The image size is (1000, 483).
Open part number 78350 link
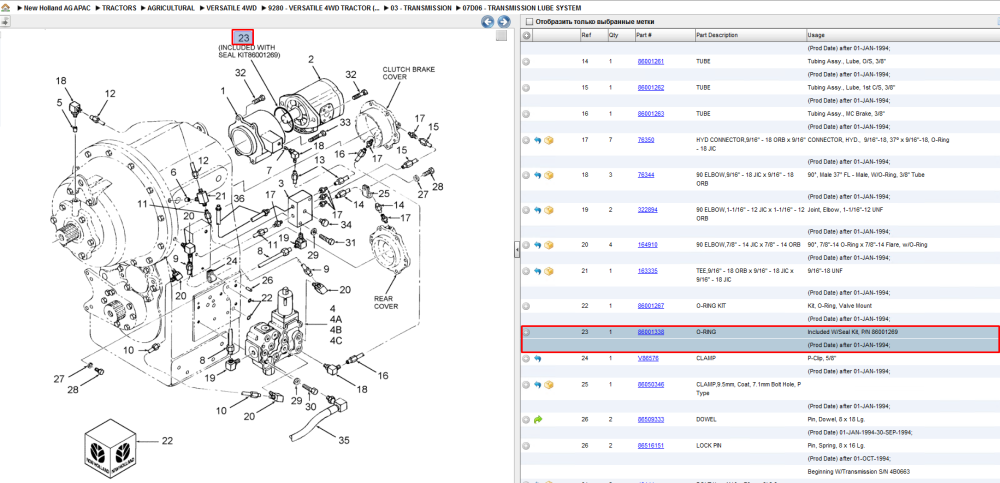pyautogui.click(x=646, y=140)
